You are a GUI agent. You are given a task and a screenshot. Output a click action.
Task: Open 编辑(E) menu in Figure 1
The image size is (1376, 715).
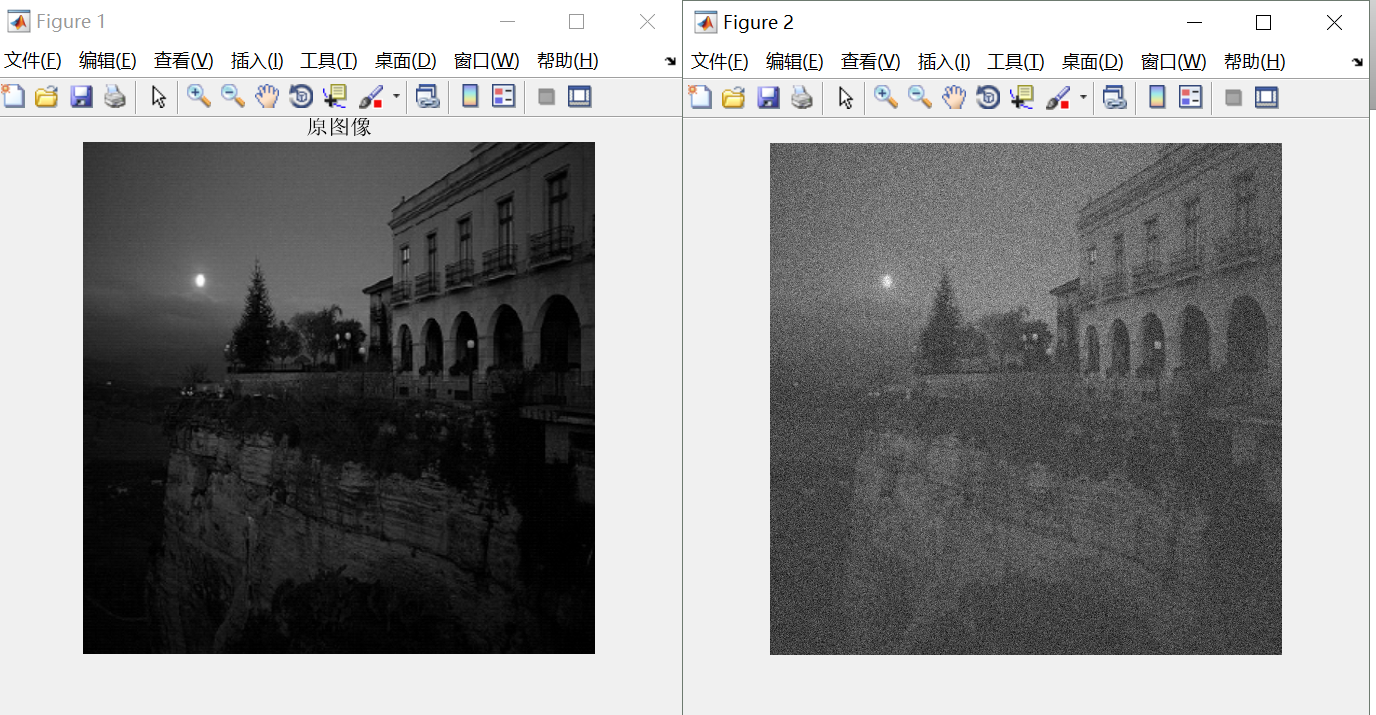[107, 61]
